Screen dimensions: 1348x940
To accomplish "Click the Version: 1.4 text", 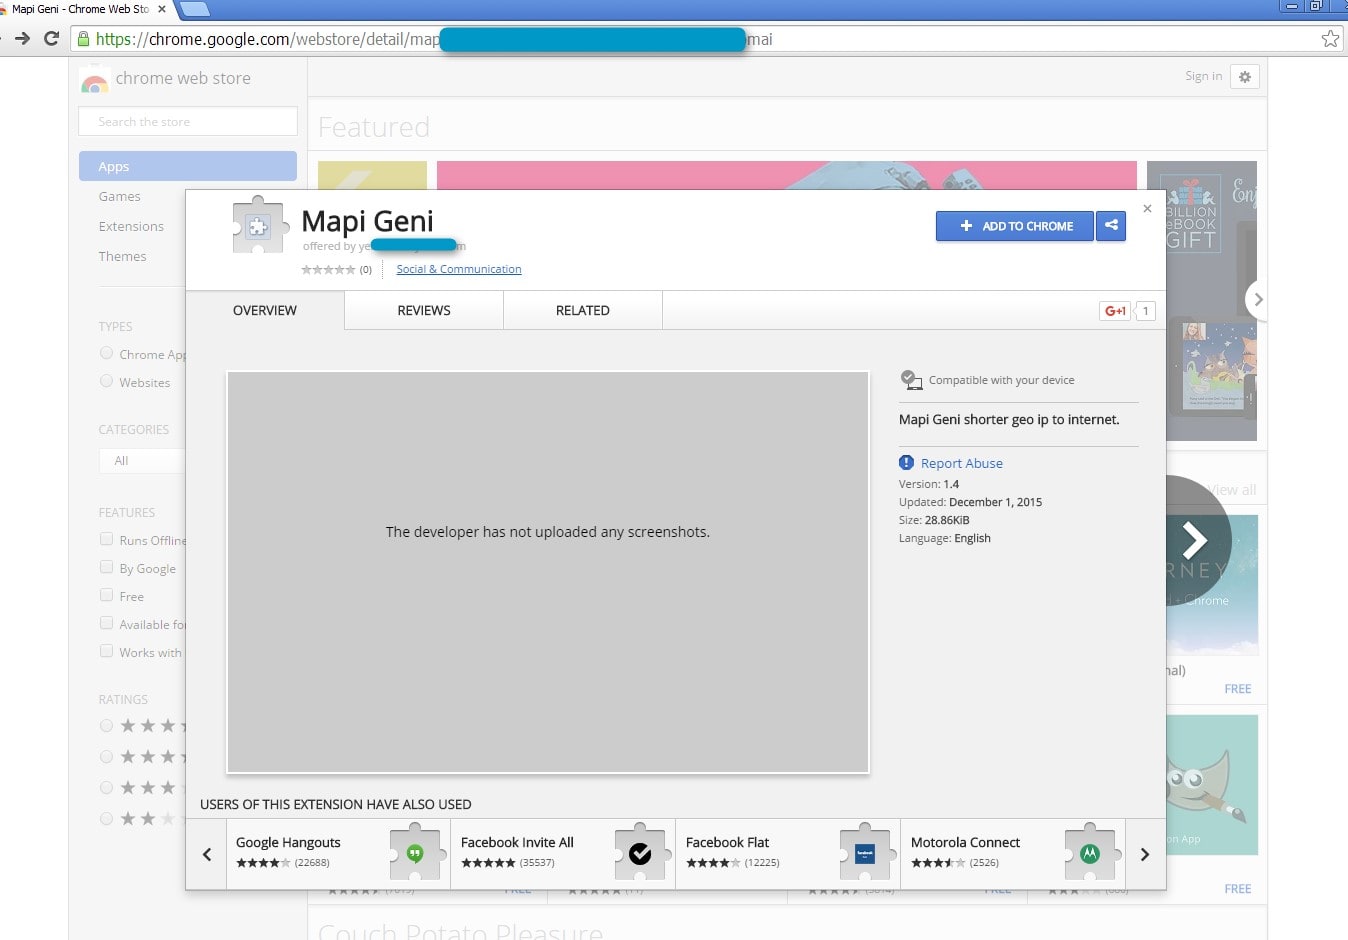I will tap(929, 484).
